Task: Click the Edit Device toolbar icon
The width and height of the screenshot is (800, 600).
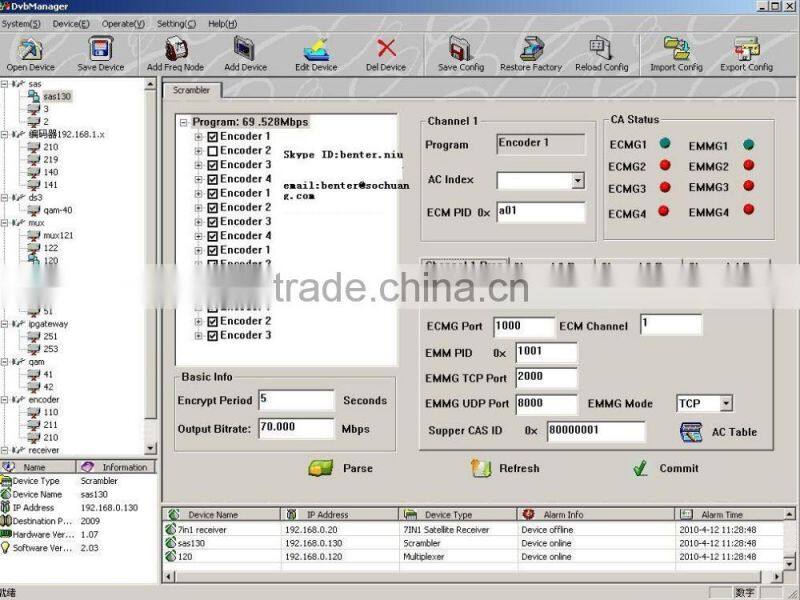Action: click(316, 48)
